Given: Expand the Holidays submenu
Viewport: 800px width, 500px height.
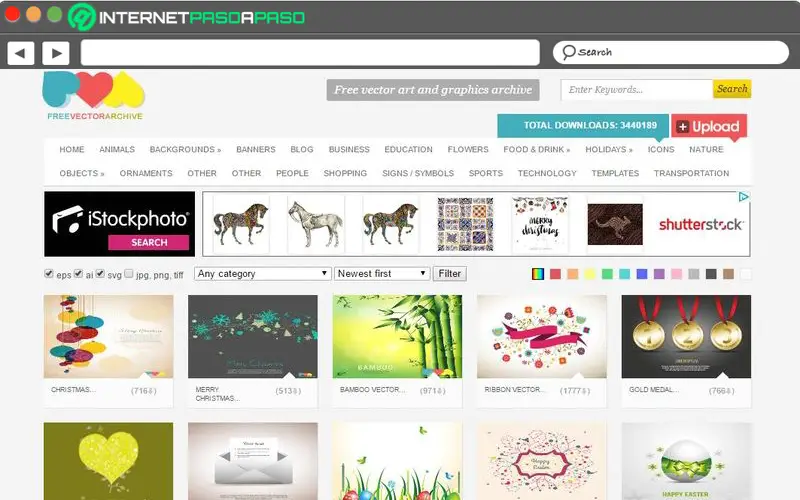Looking at the screenshot, I should (x=609, y=149).
